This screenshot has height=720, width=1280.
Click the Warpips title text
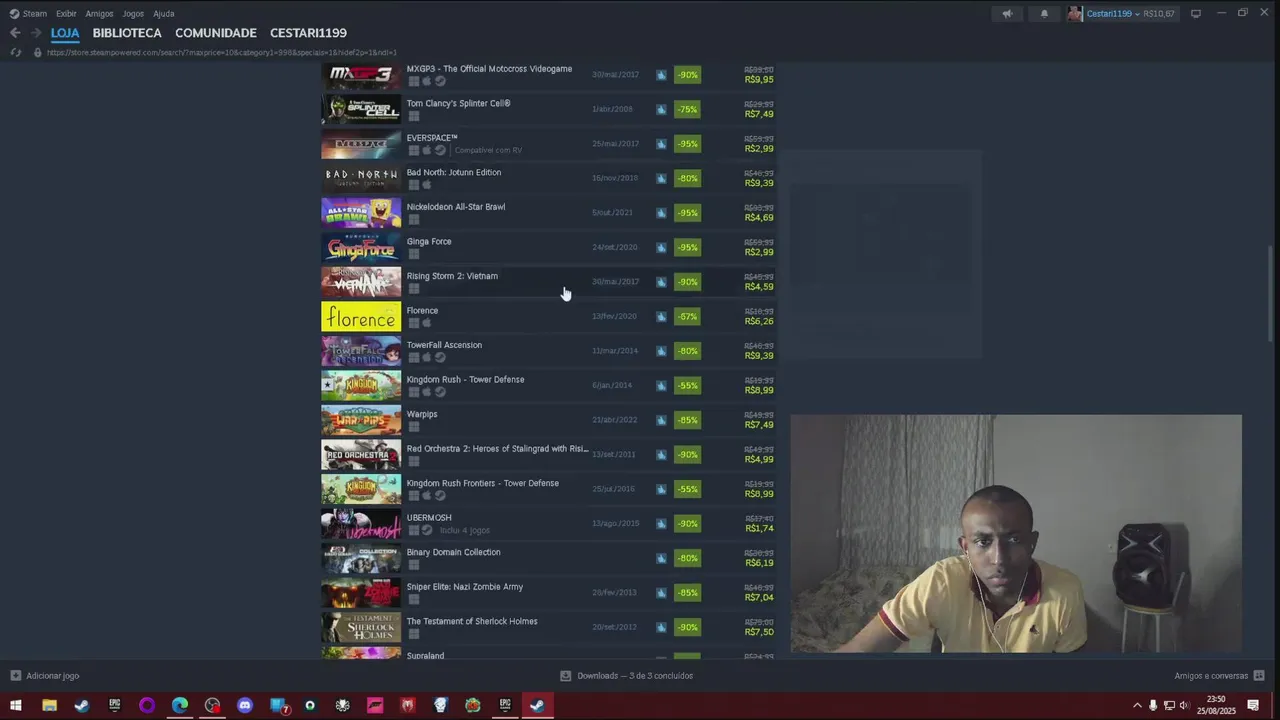[x=422, y=414]
